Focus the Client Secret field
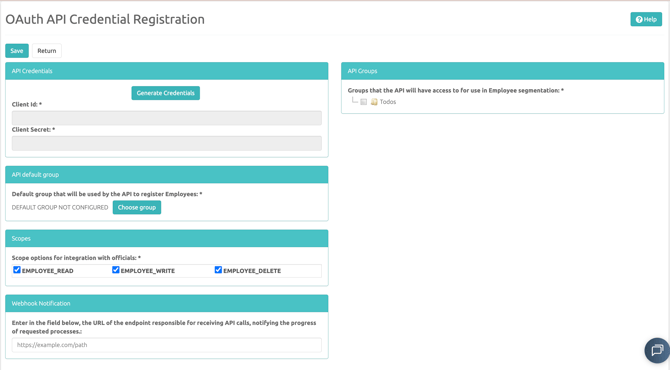 coord(167,143)
